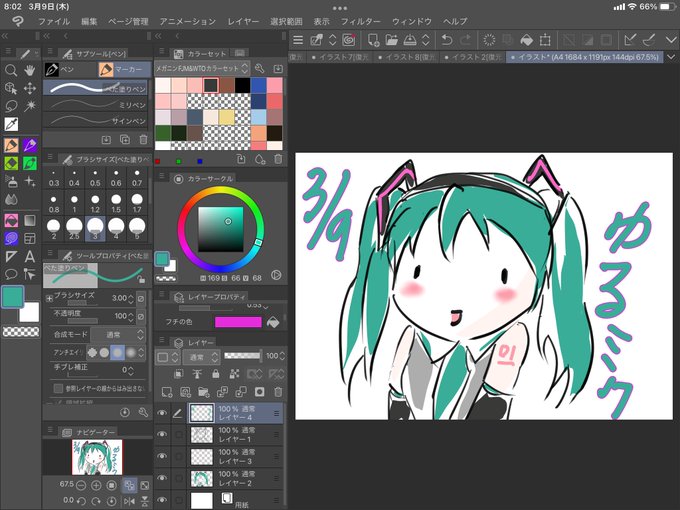The width and height of the screenshot is (680, 510).
Task: Choose brush size 0.3 preset
Action: [53, 178]
